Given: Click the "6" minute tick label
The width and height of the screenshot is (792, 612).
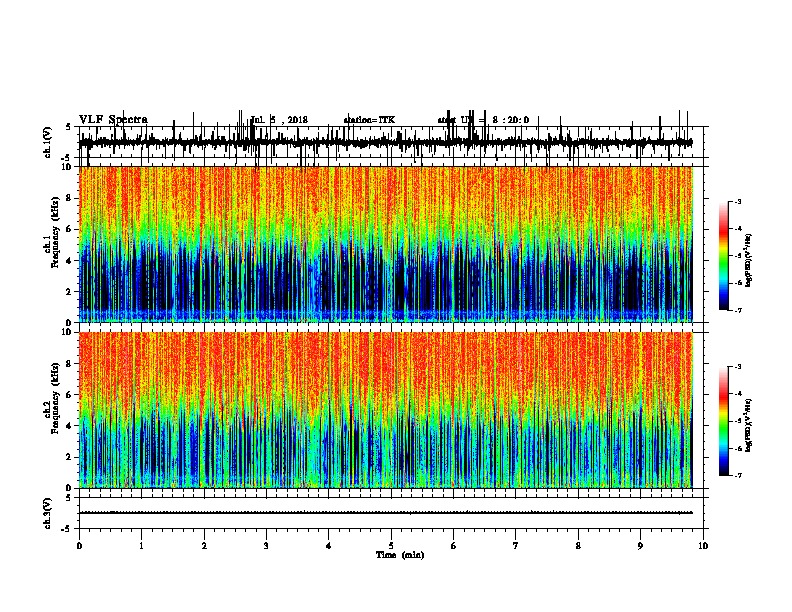Looking at the screenshot, I should click(454, 546).
